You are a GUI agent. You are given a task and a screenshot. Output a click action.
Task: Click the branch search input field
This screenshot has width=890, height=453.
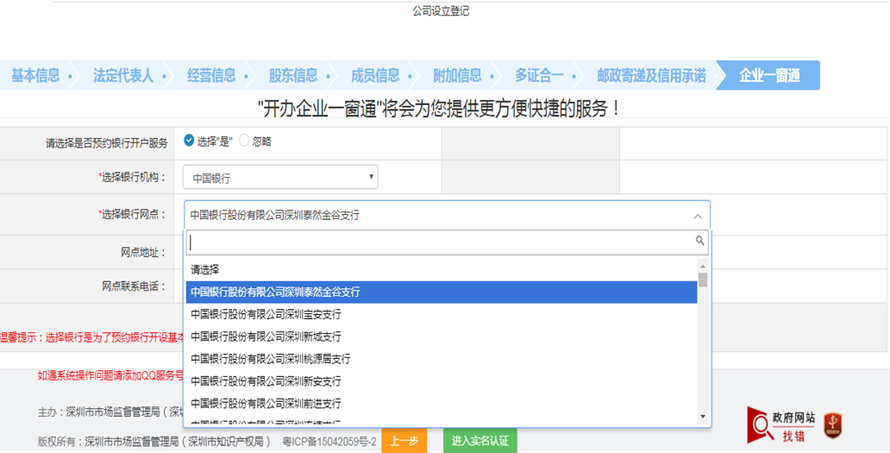tap(440, 241)
